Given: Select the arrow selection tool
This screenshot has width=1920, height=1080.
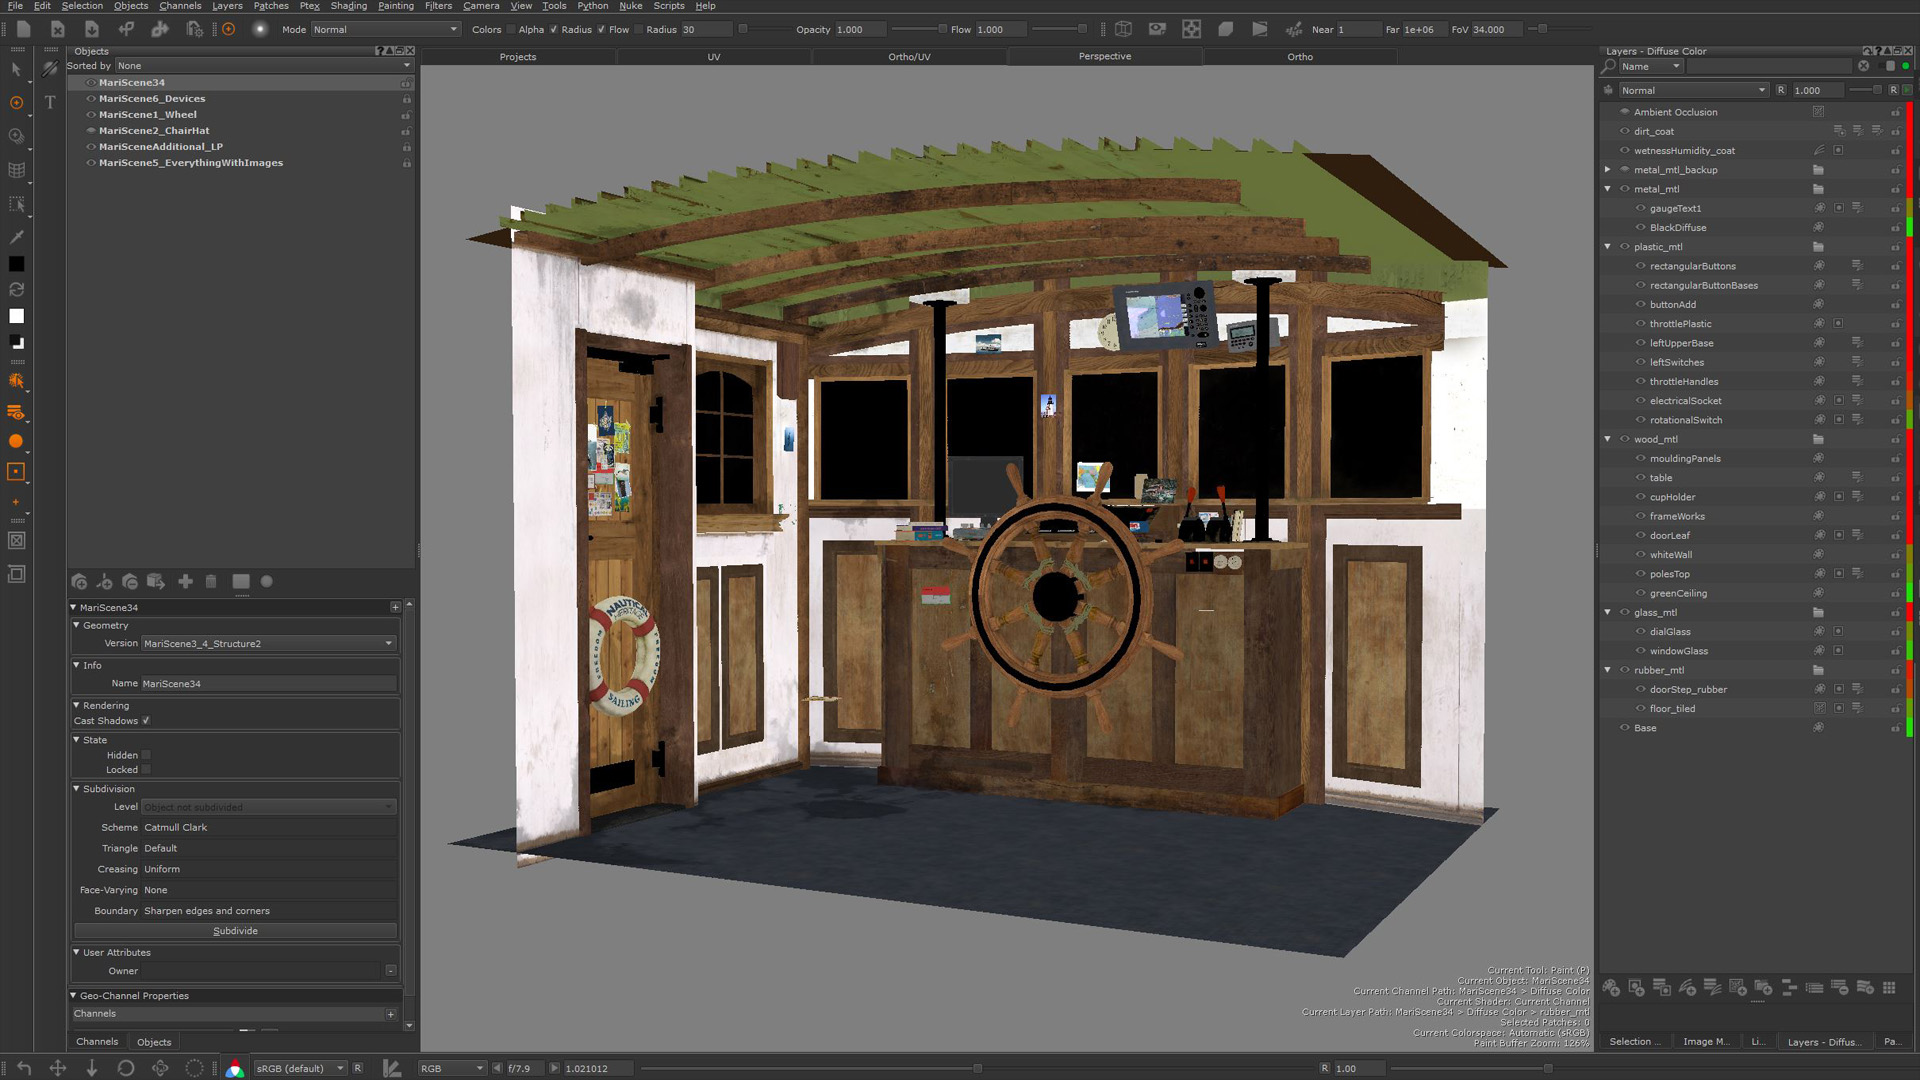Looking at the screenshot, I should (x=16, y=70).
